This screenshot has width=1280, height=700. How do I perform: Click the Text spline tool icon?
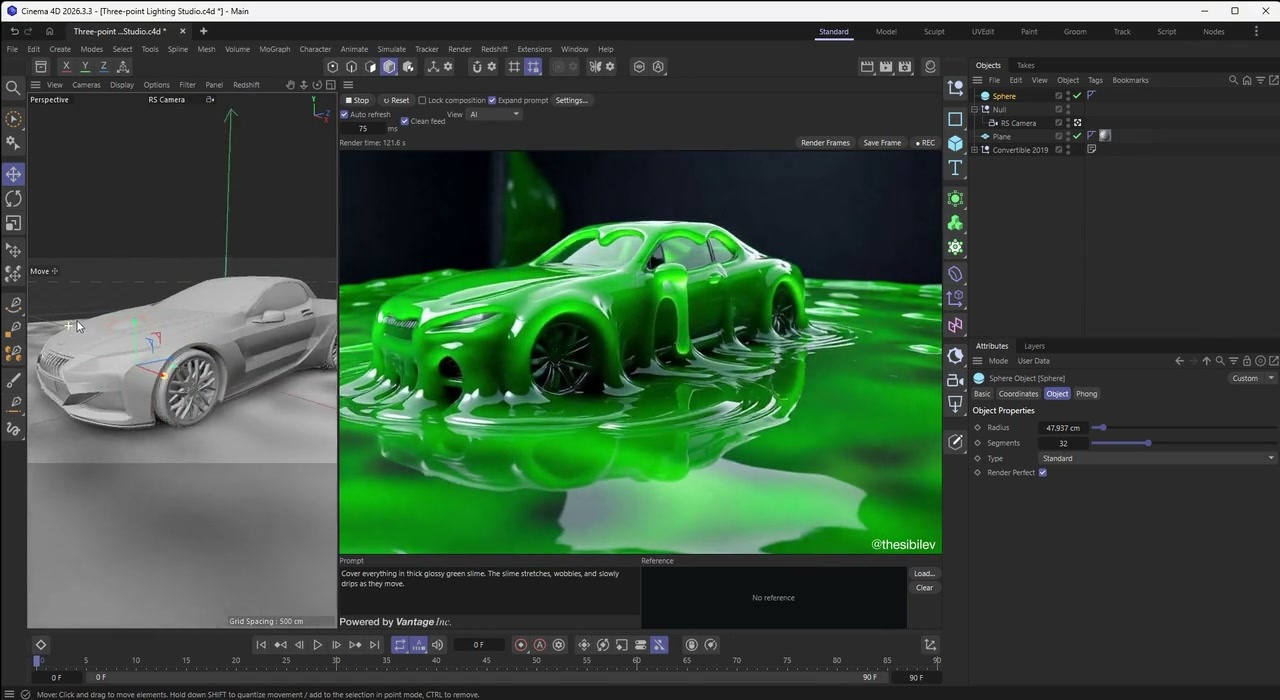(955, 168)
